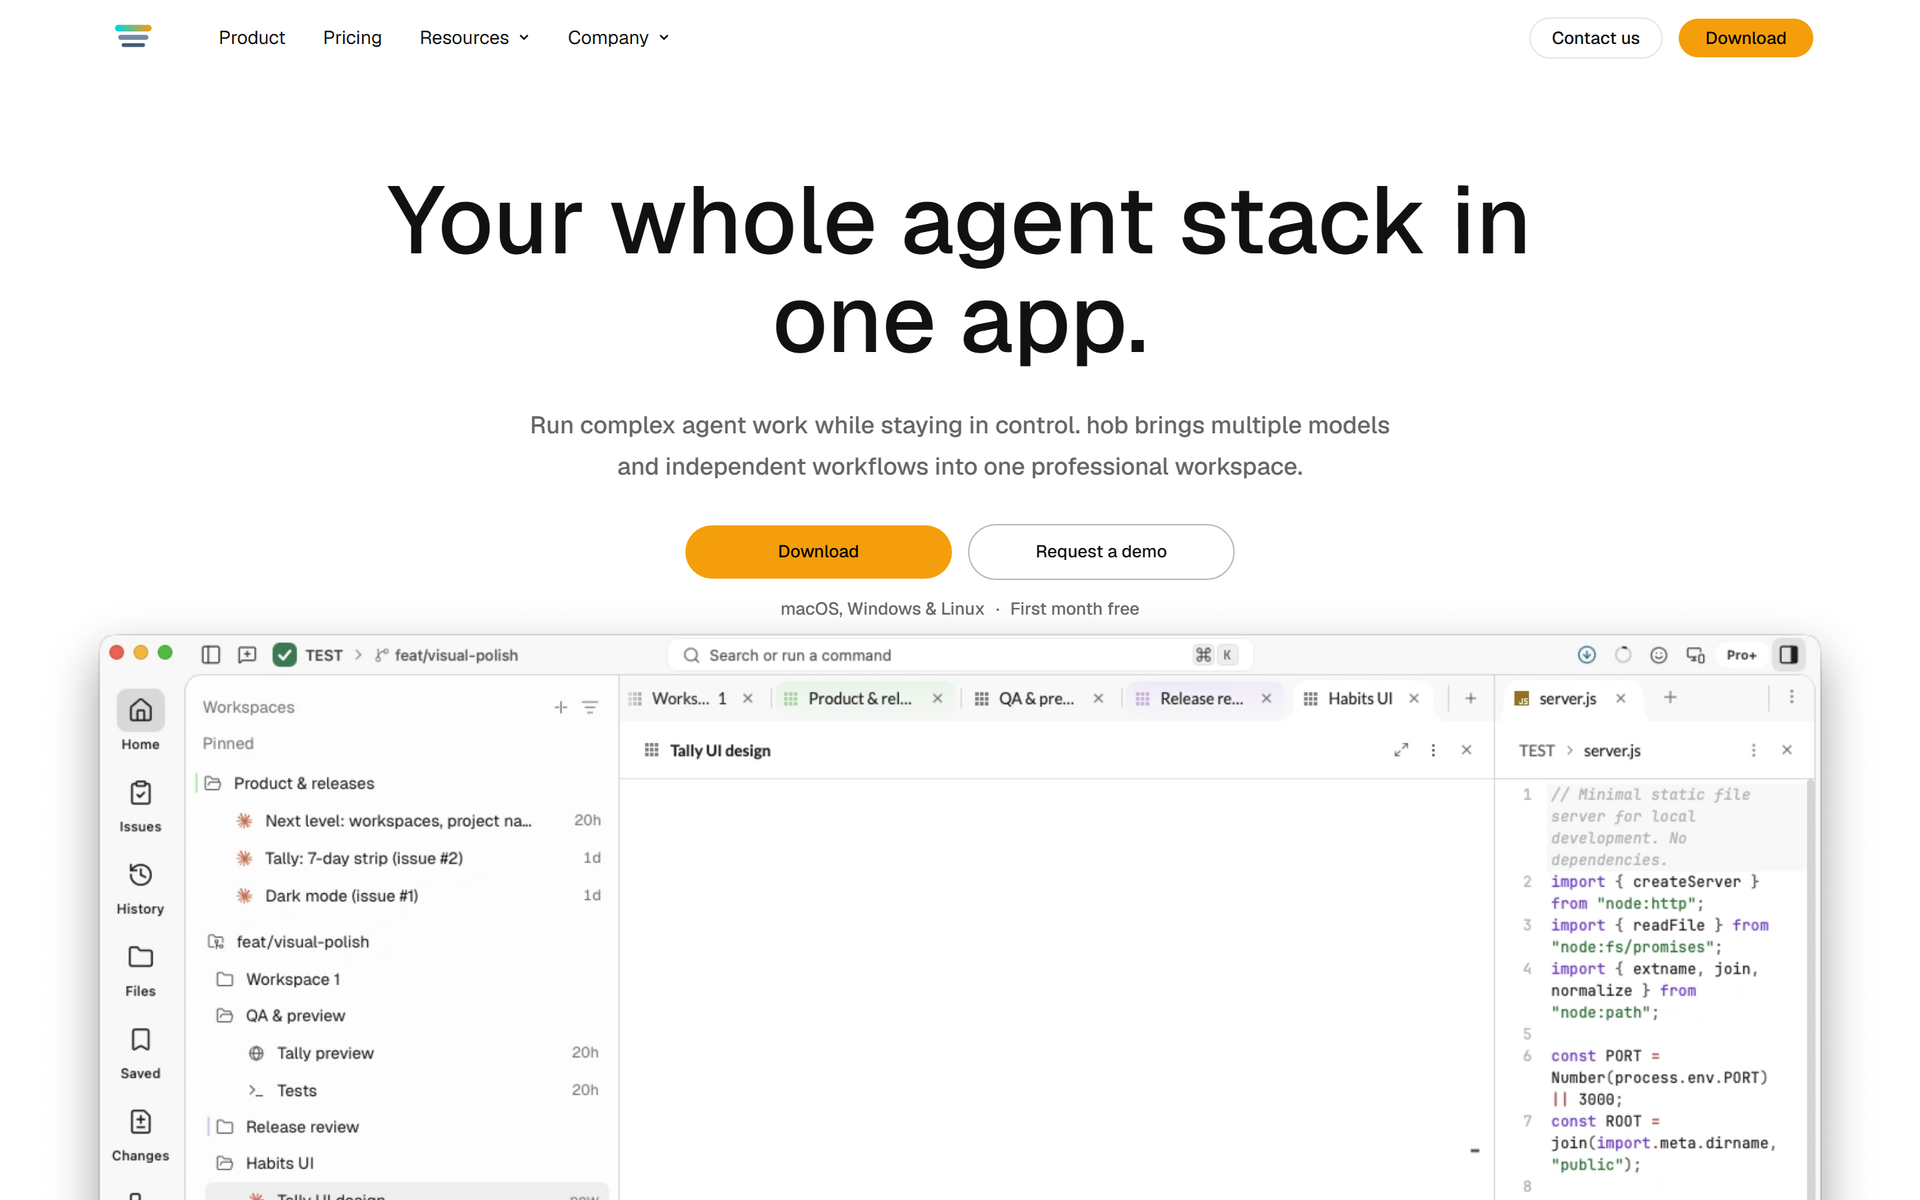
Task: Click the new workspace plus icon
Action: [560, 707]
